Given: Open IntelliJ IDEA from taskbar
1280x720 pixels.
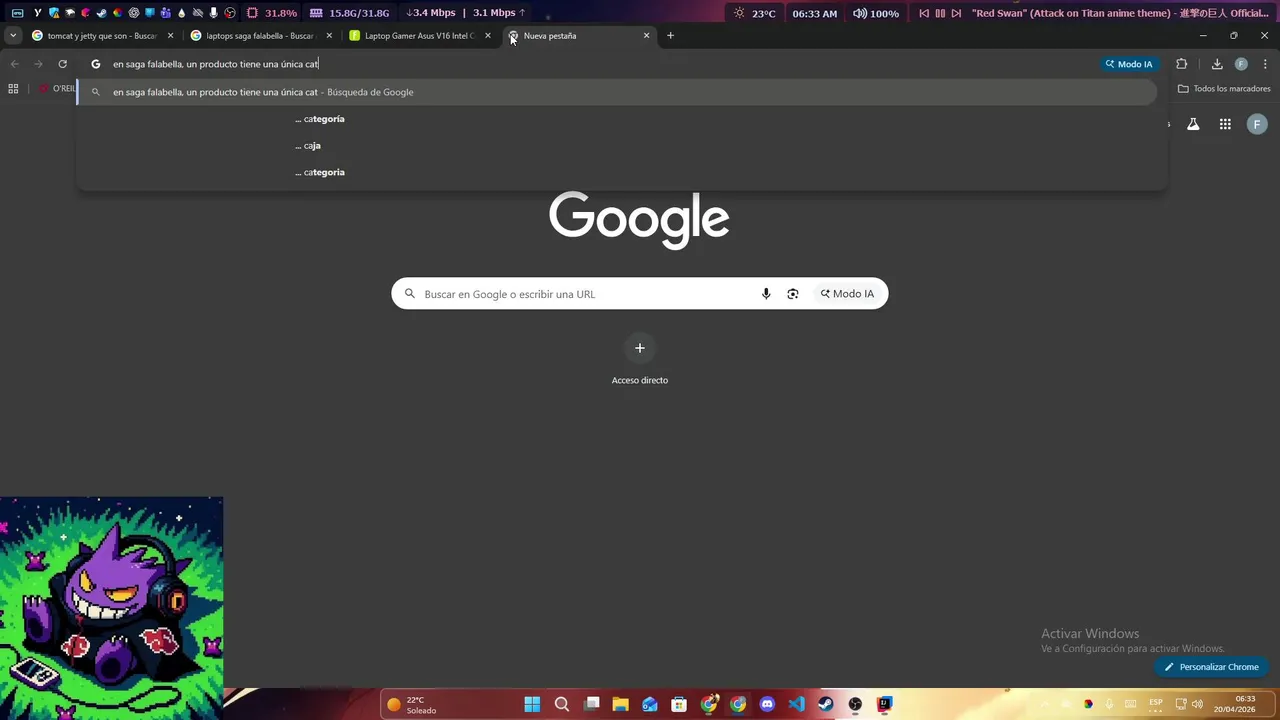Looking at the screenshot, I should 884,704.
